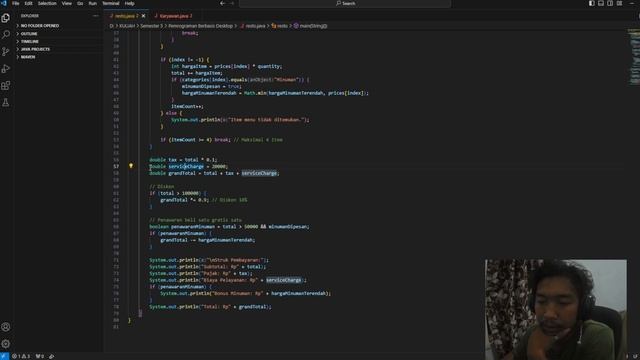Open errors and warnings count in status bar
This screenshot has height=360, width=640.
(x=21, y=356)
